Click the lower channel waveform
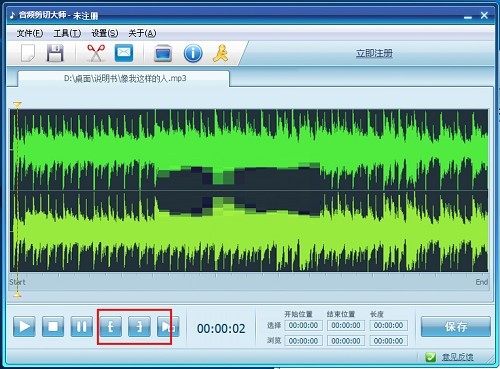500x369 pixels. pyautogui.click(x=249, y=231)
